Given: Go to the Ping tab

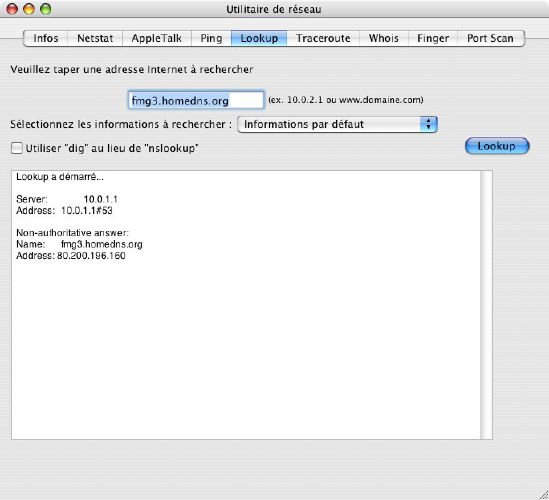Looking at the screenshot, I should click(211, 38).
